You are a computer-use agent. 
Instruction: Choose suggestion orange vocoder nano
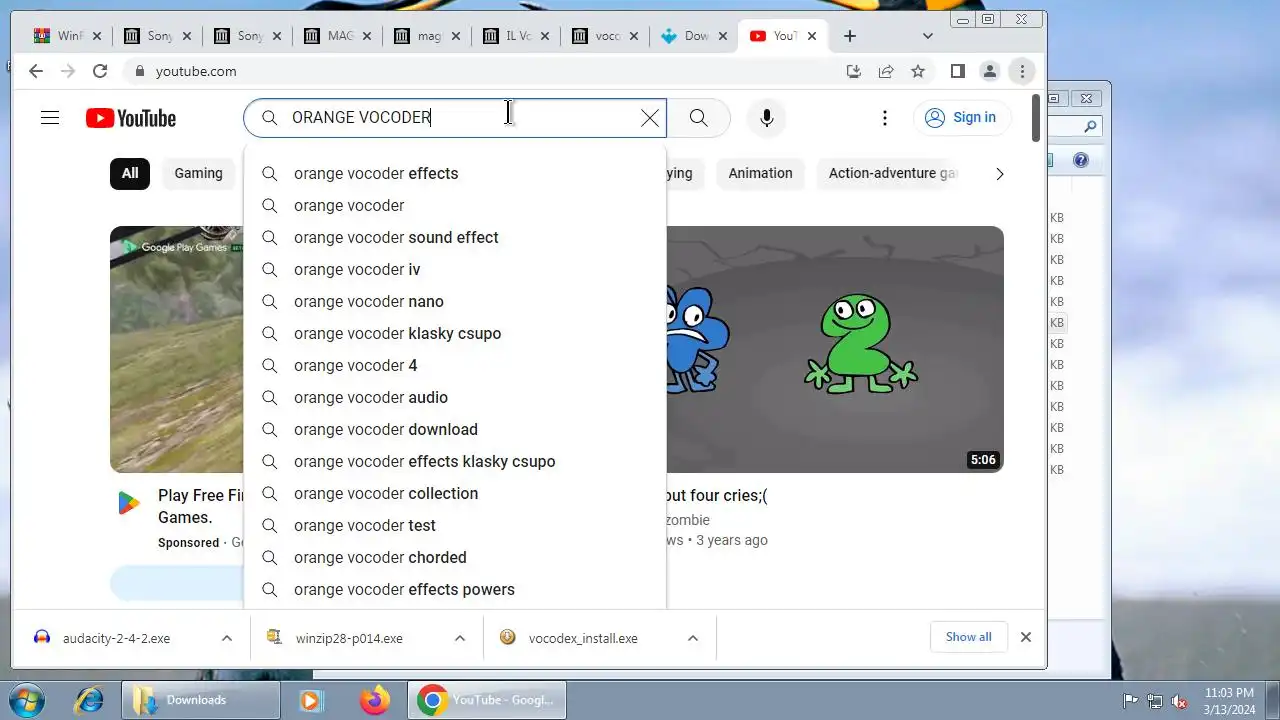click(455, 301)
